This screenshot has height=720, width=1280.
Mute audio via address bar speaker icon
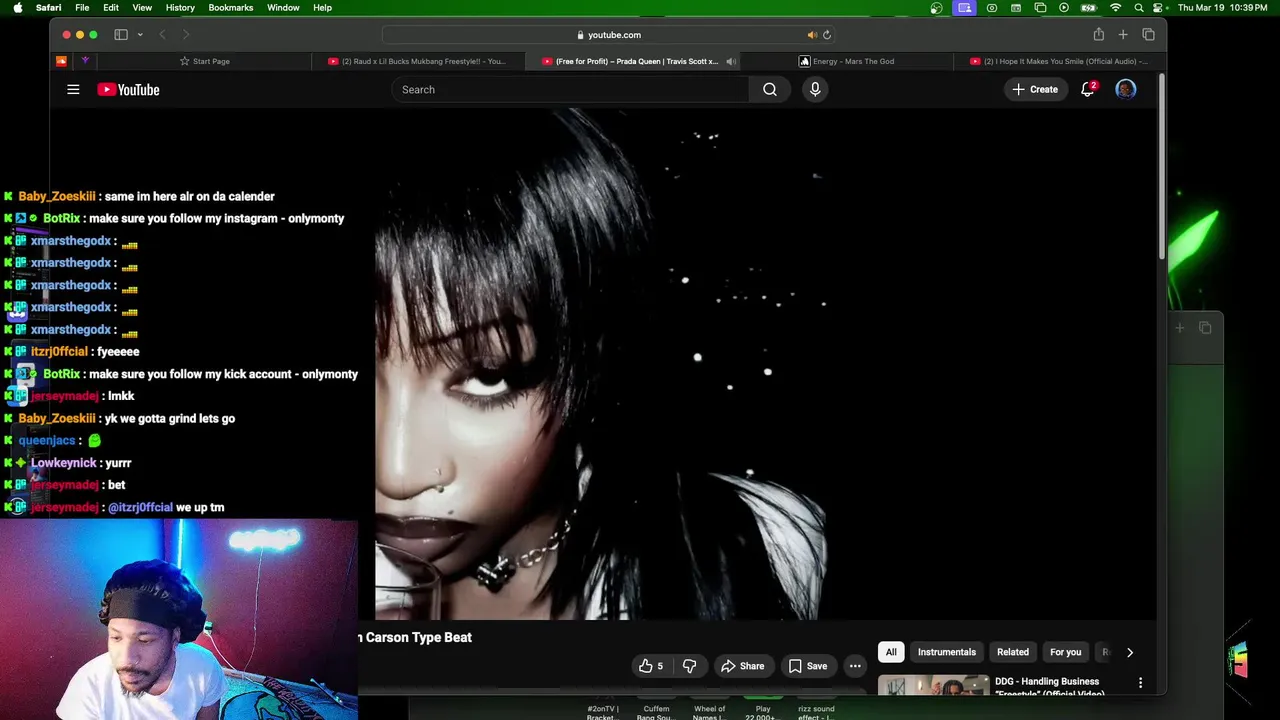pyautogui.click(x=811, y=35)
